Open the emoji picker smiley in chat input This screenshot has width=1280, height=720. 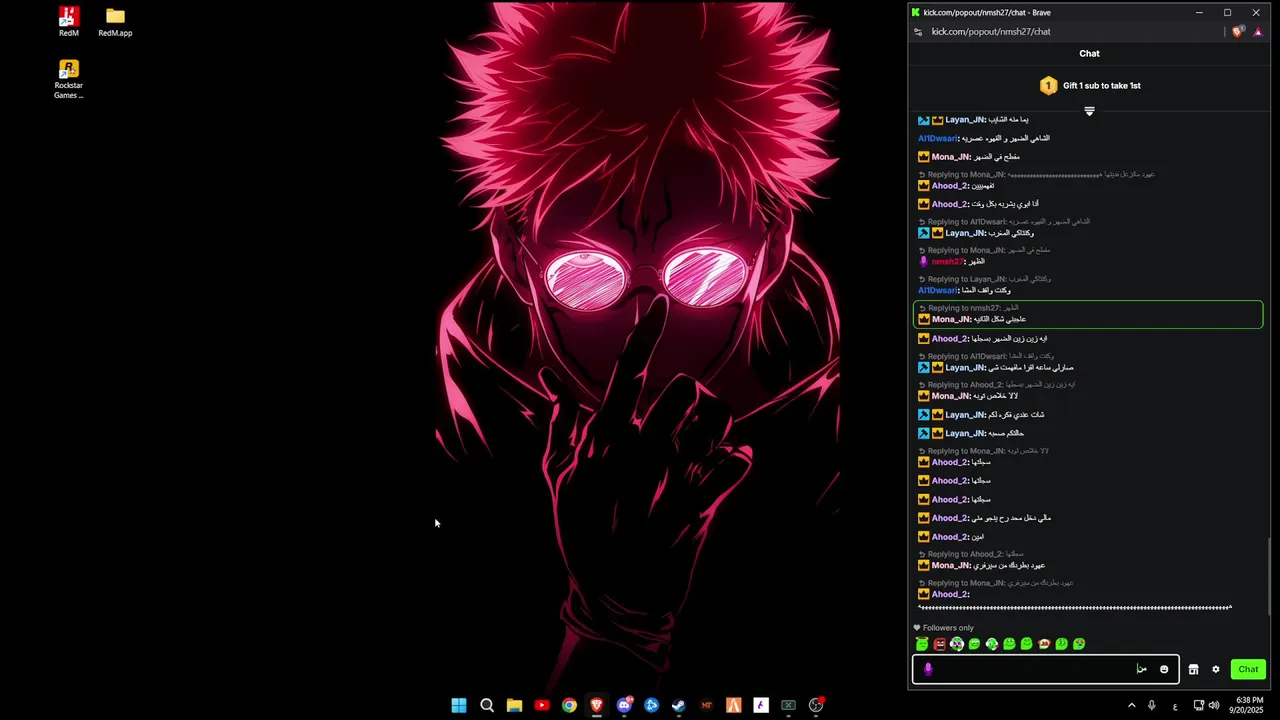(1164, 669)
